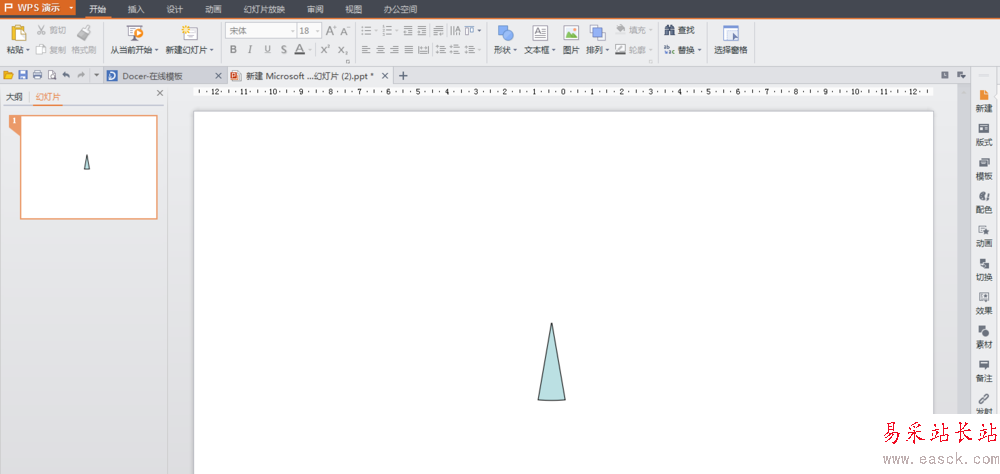Increase indent level
1000x474 pixels.
422,30
